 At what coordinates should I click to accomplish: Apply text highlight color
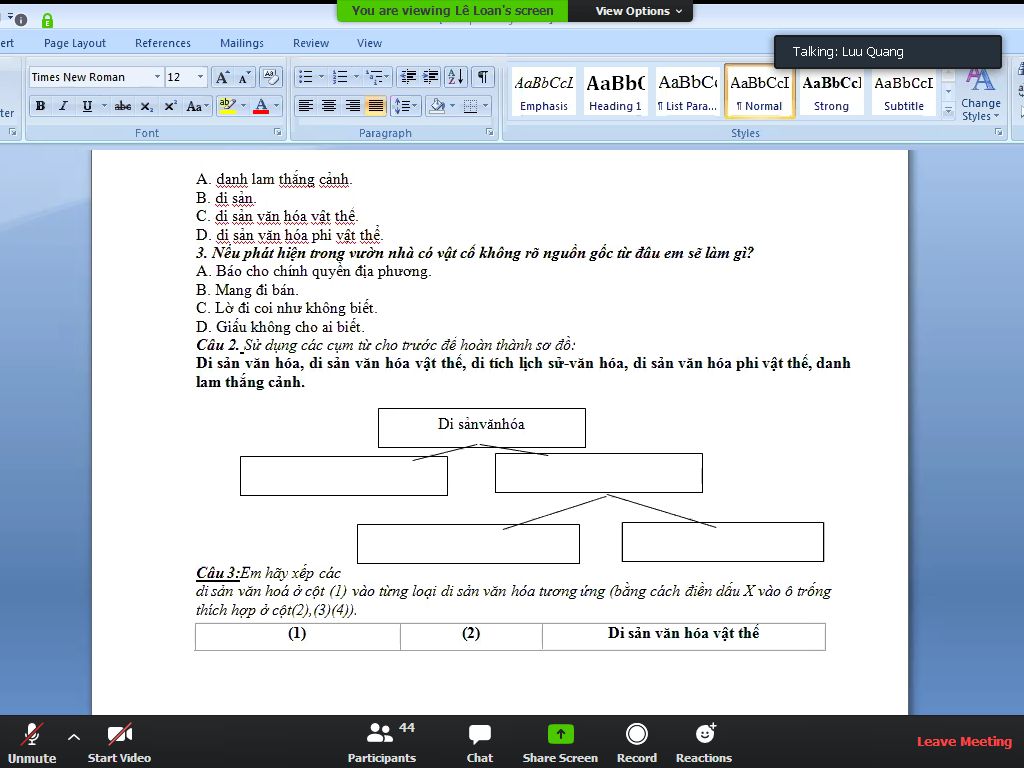click(227, 106)
